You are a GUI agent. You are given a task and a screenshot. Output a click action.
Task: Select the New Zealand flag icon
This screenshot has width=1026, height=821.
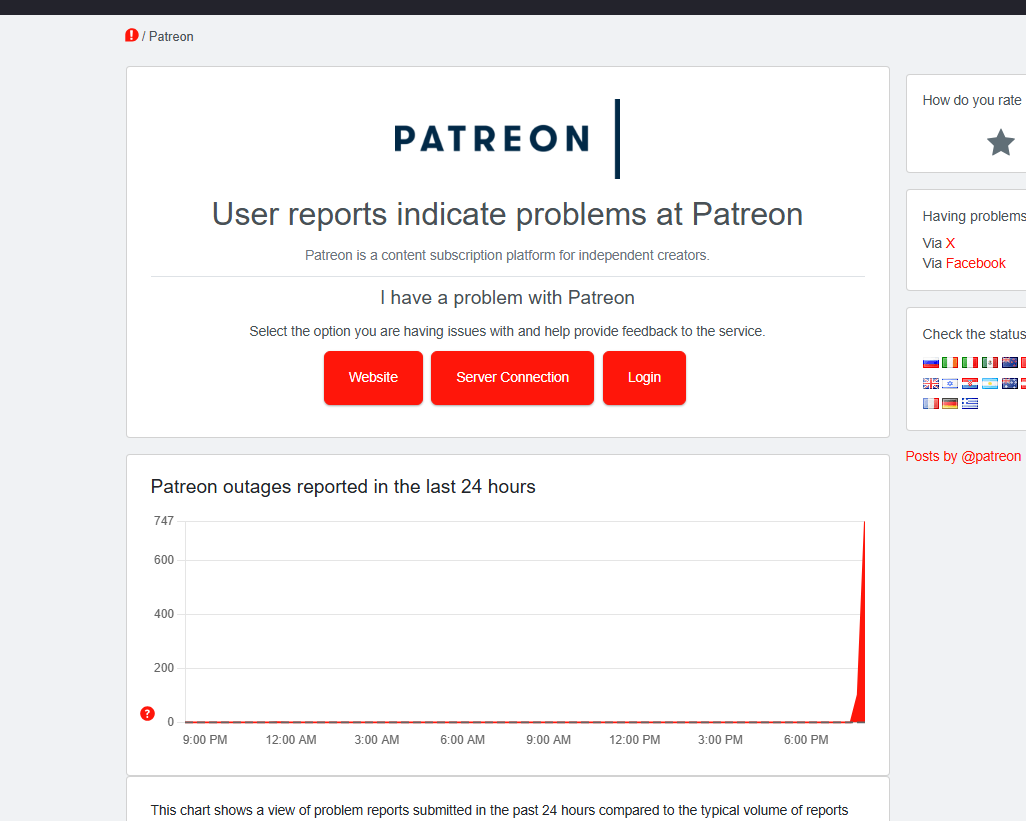1010,362
